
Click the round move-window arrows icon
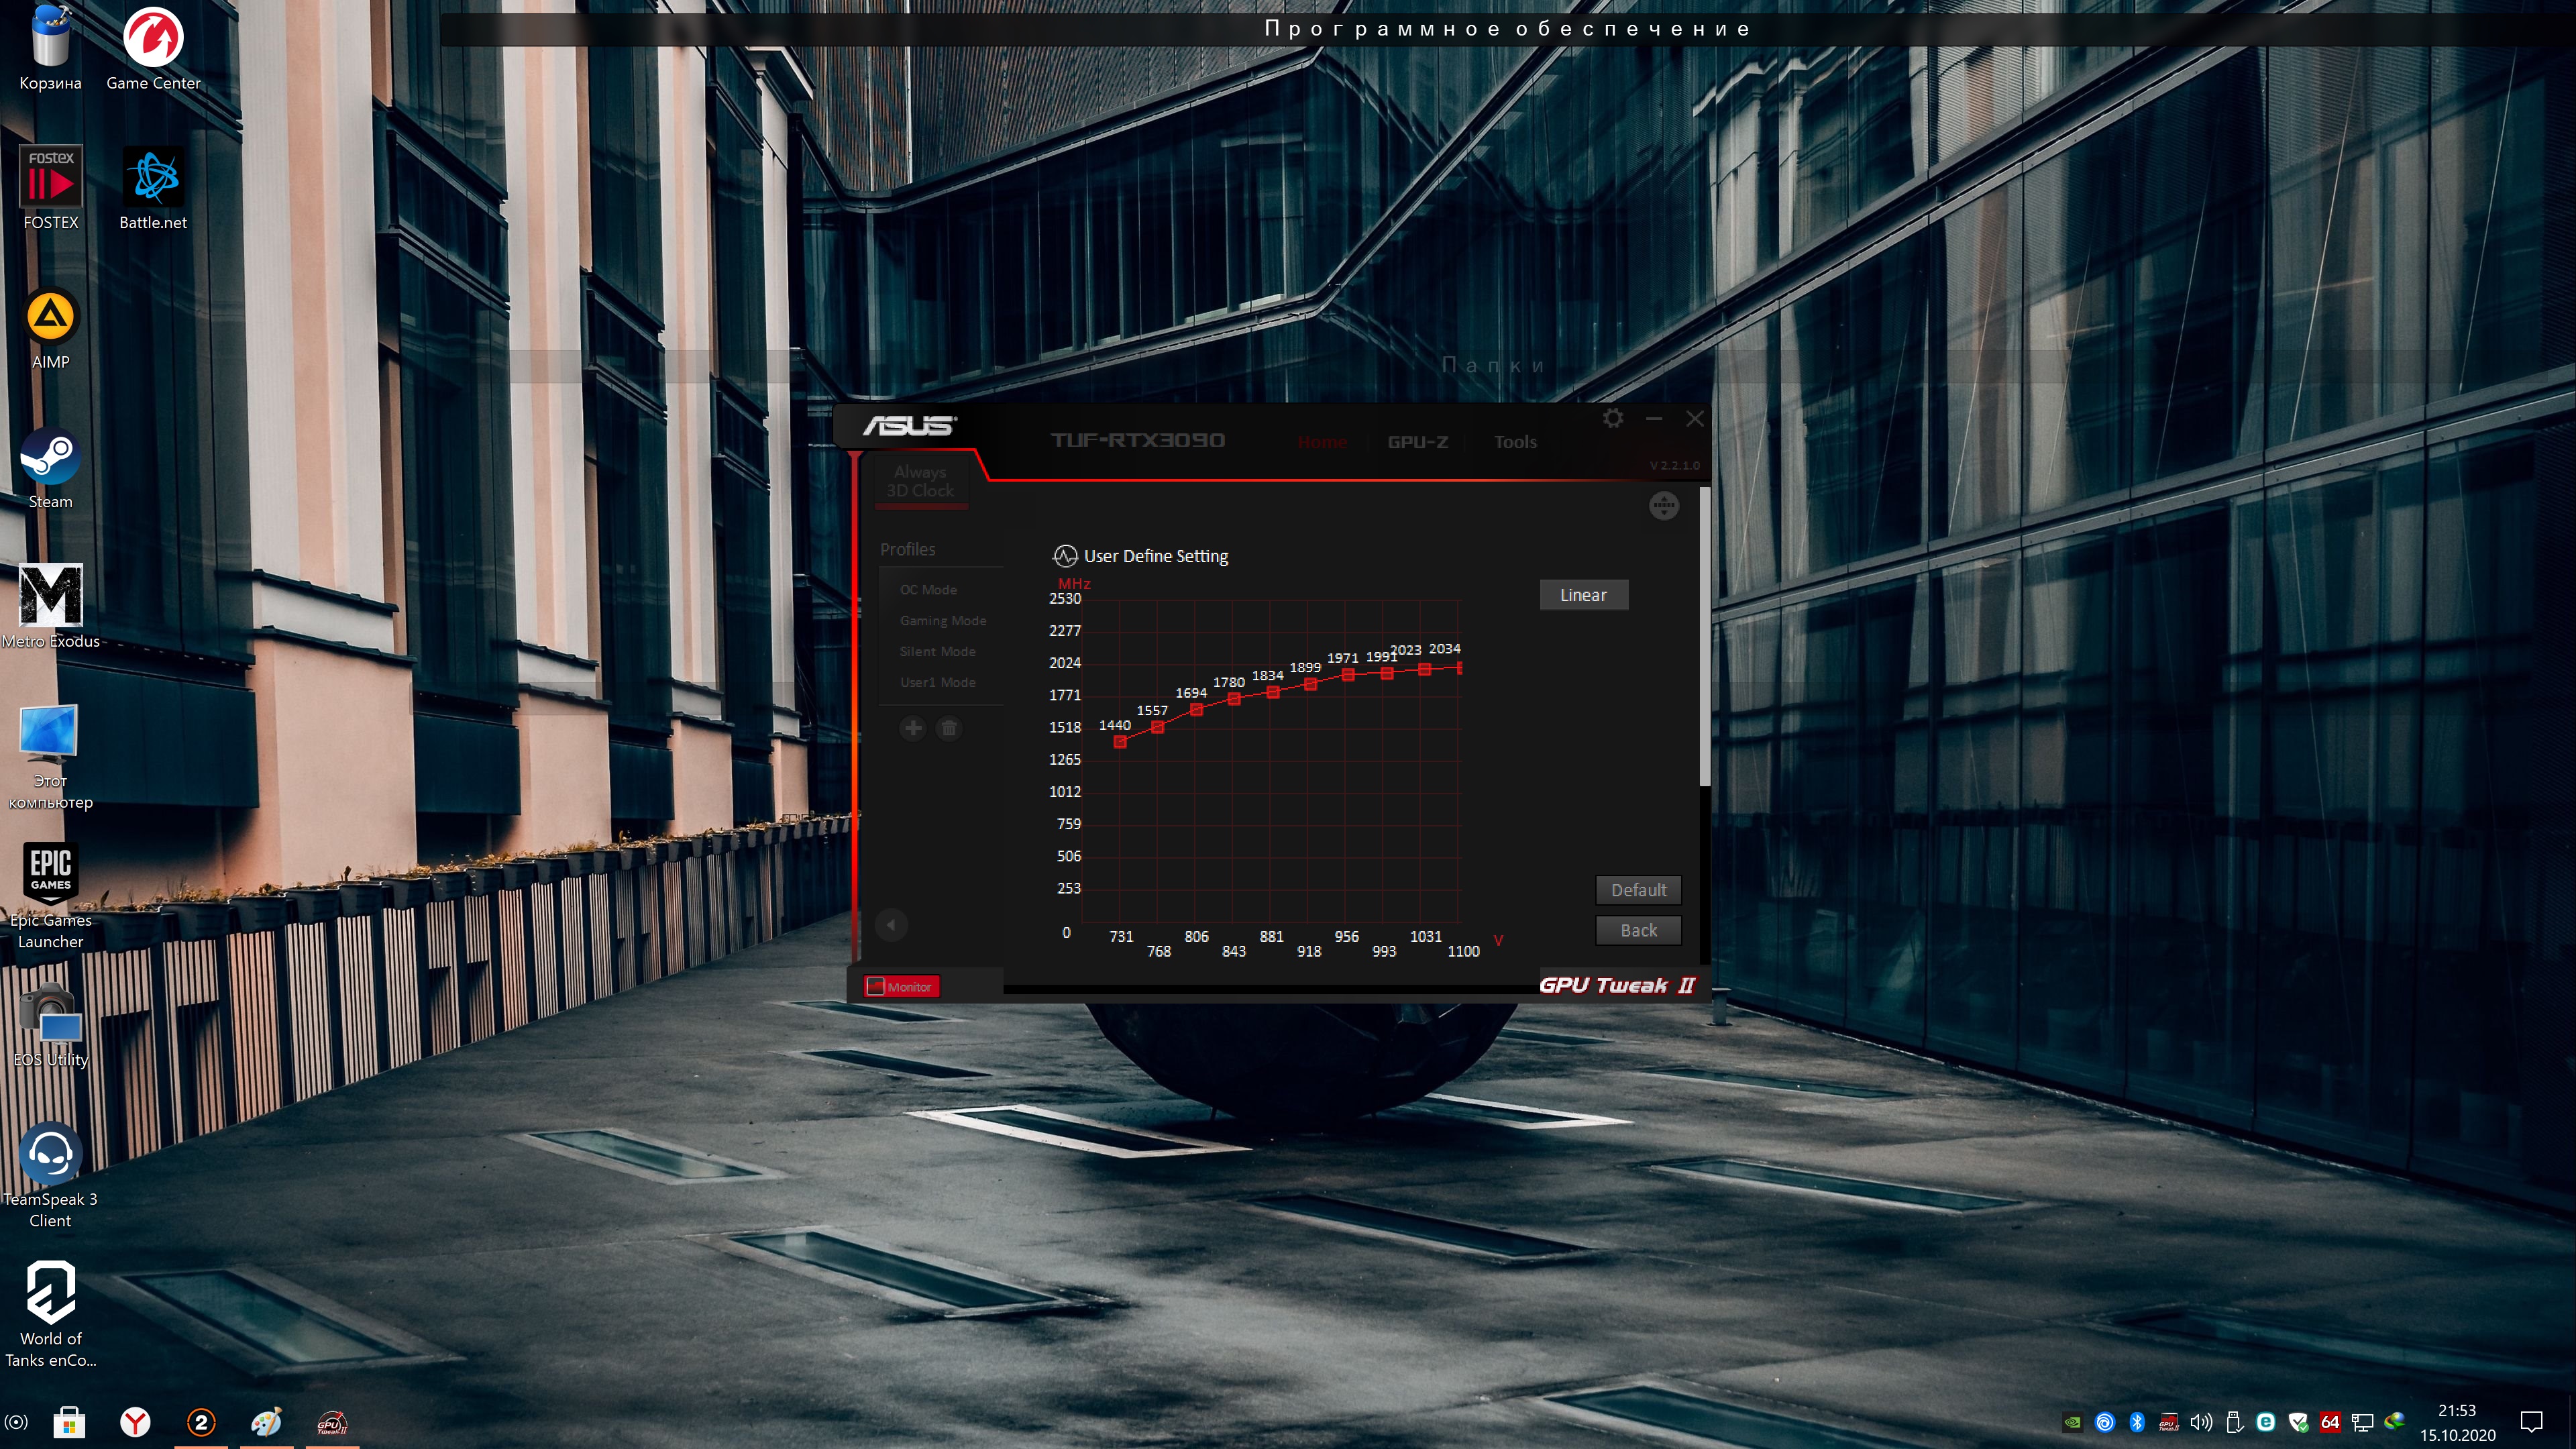point(1663,506)
